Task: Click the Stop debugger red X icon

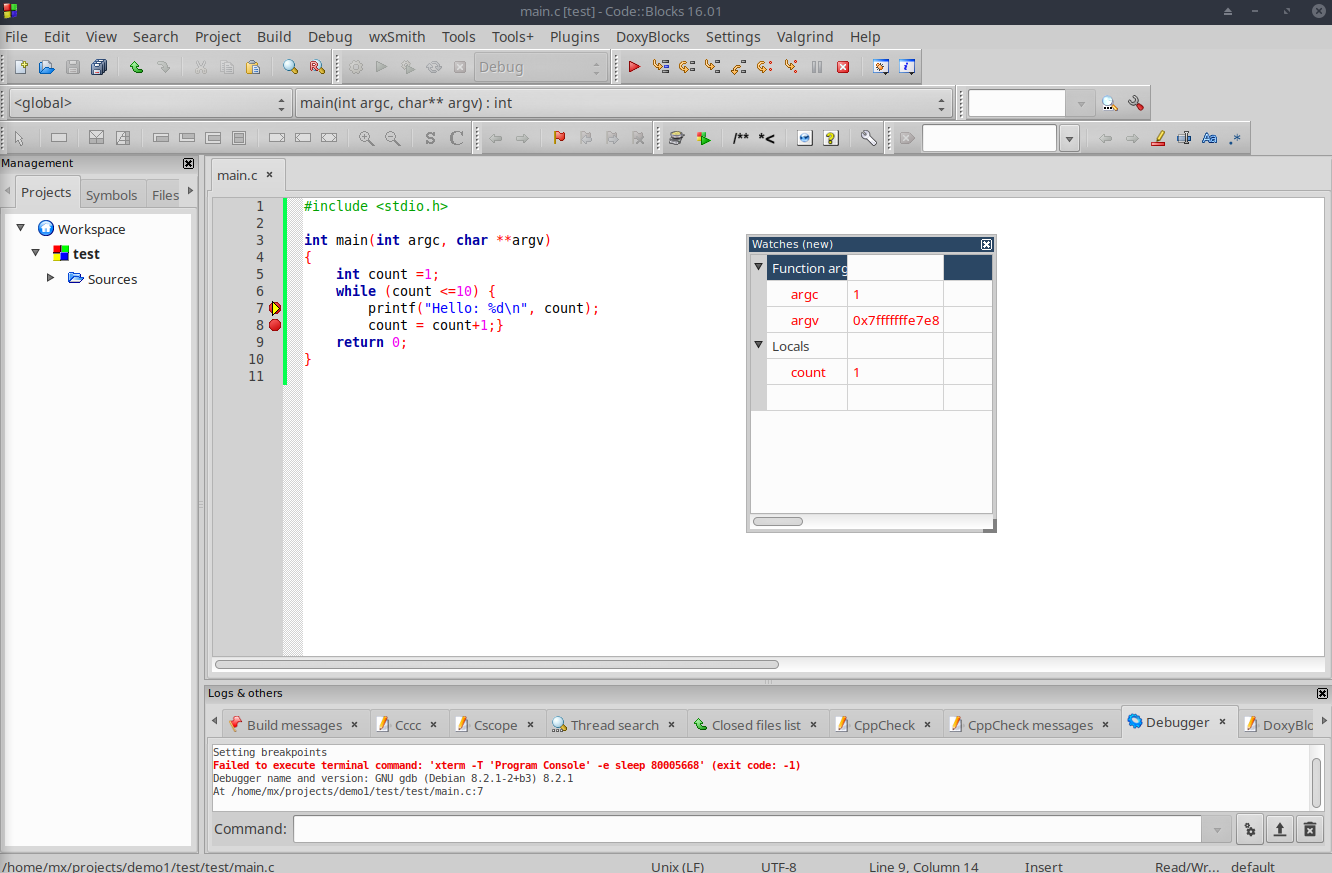Action: tap(842, 66)
